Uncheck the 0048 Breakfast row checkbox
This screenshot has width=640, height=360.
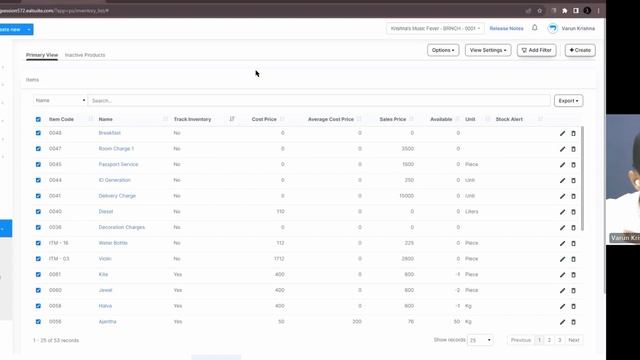pyautogui.click(x=38, y=133)
